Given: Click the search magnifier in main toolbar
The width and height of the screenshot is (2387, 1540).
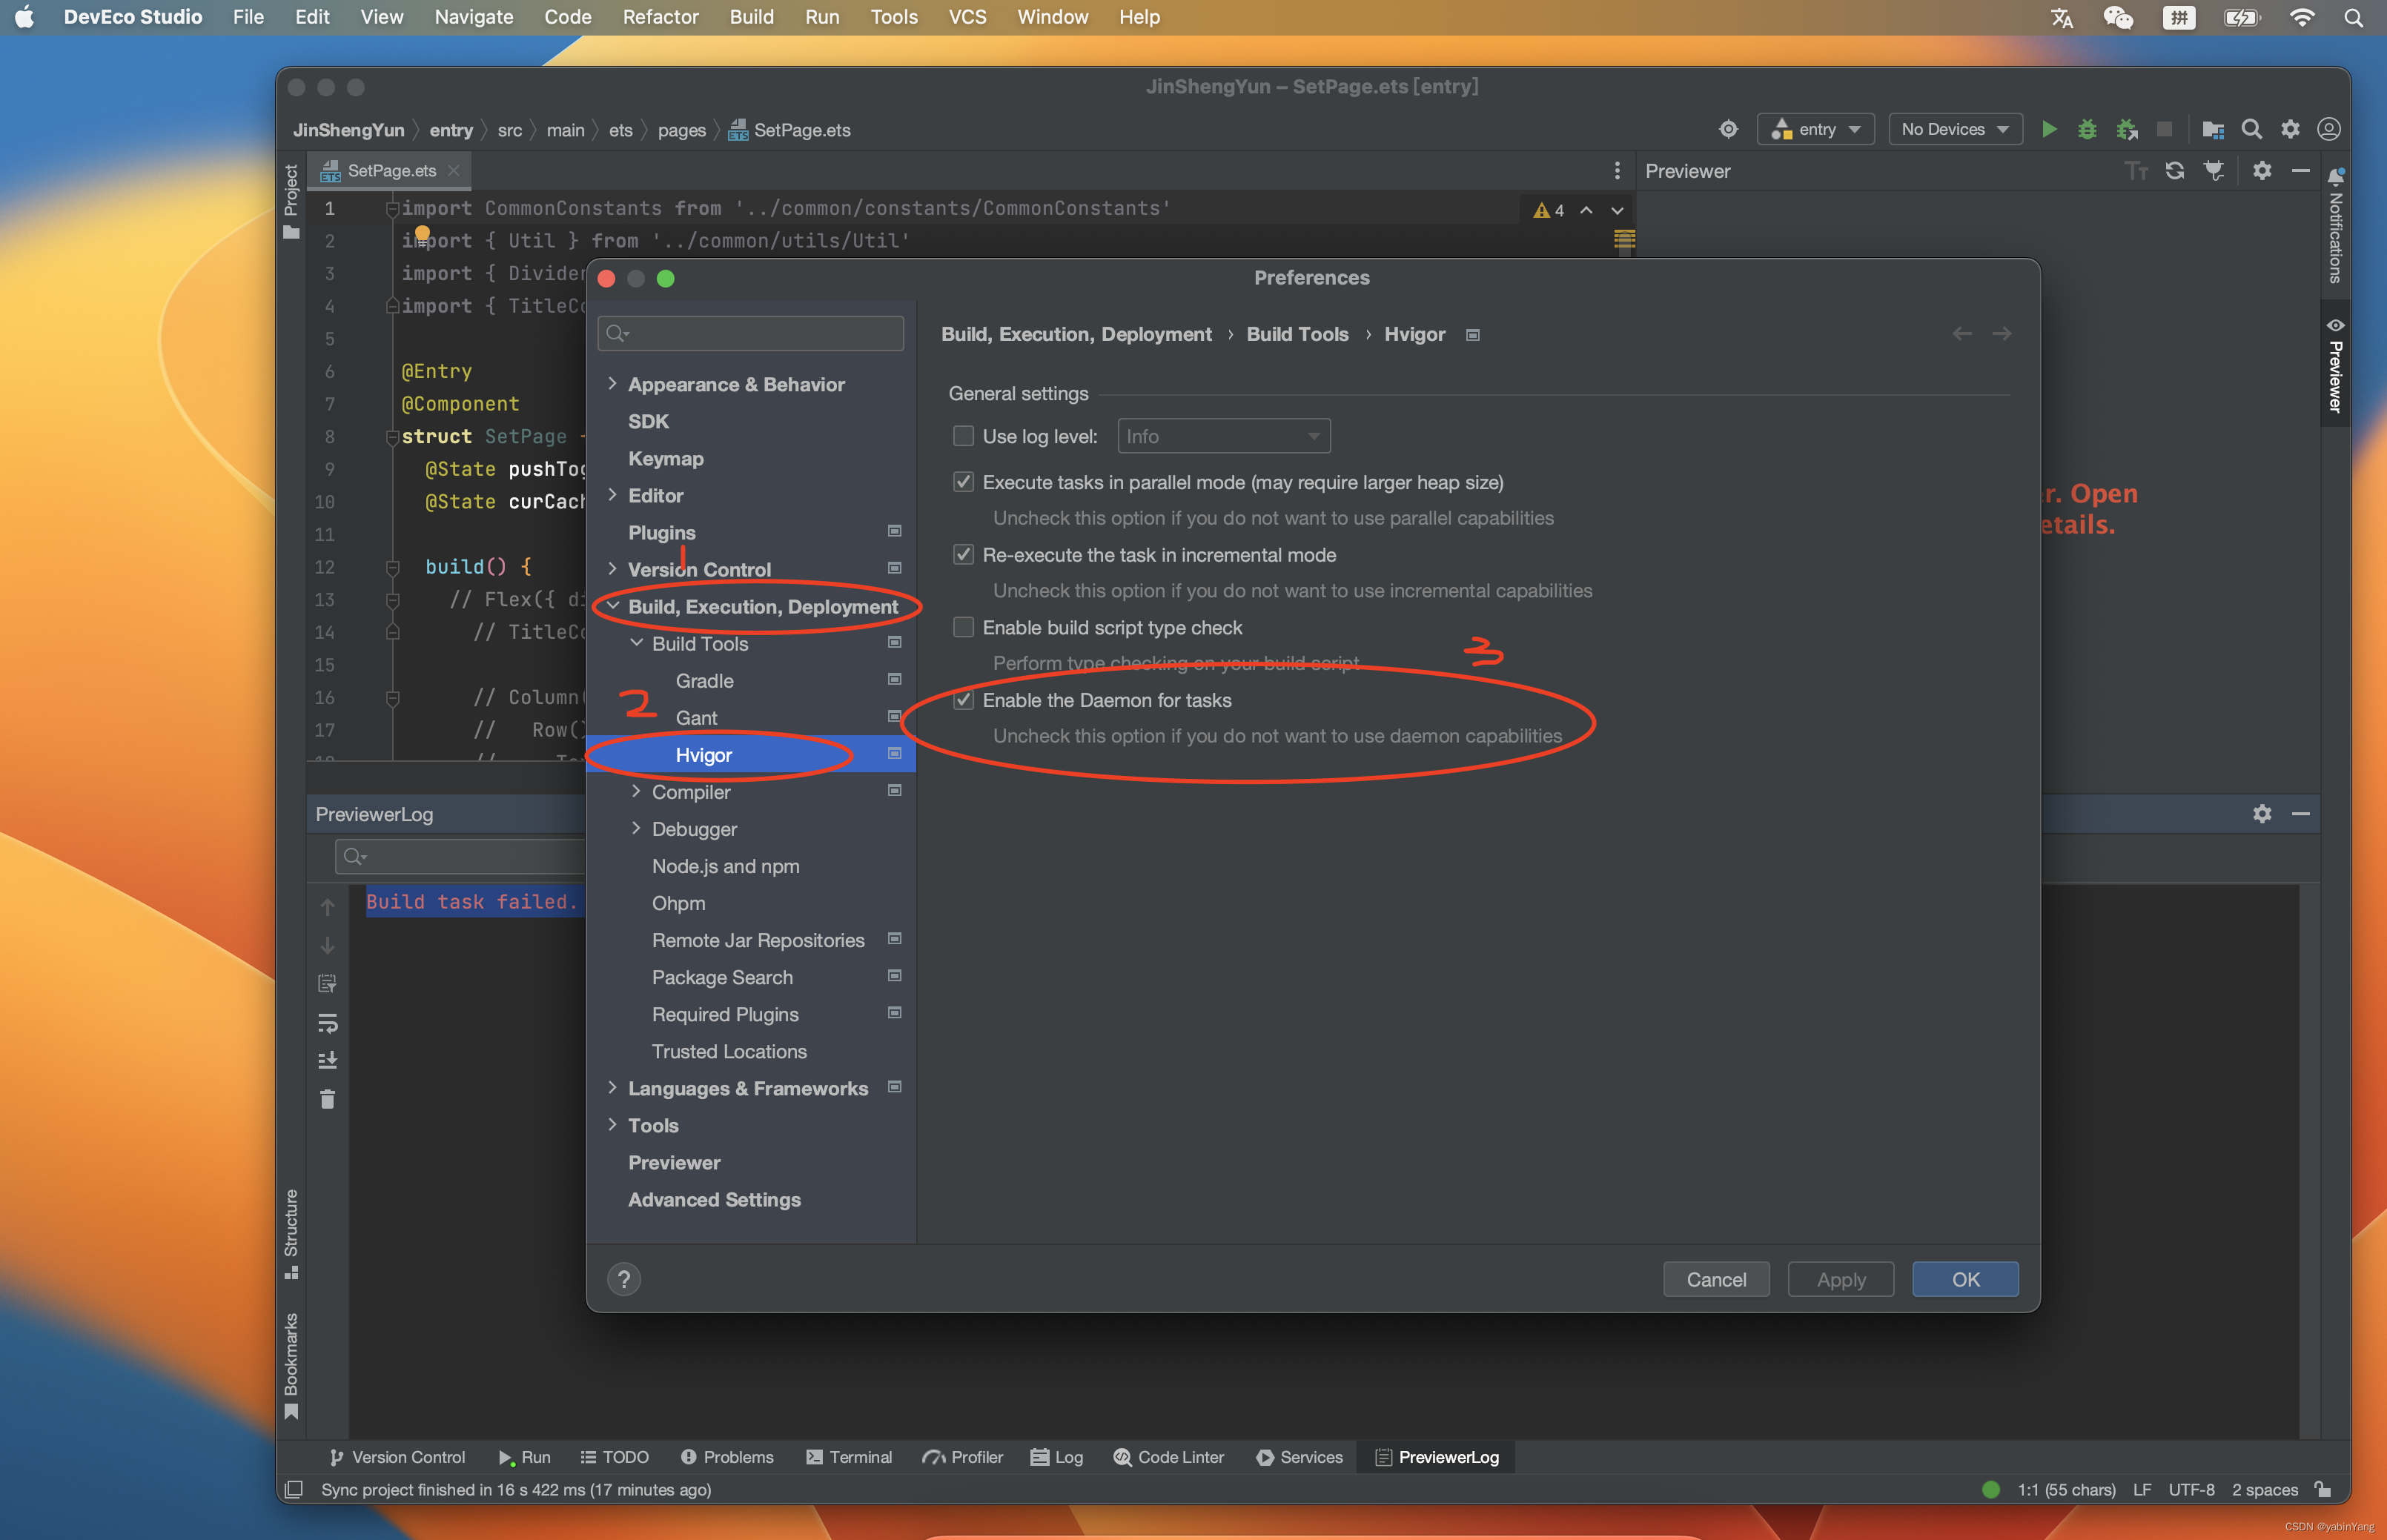Looking at the screenshot, I should [2251, 129].
